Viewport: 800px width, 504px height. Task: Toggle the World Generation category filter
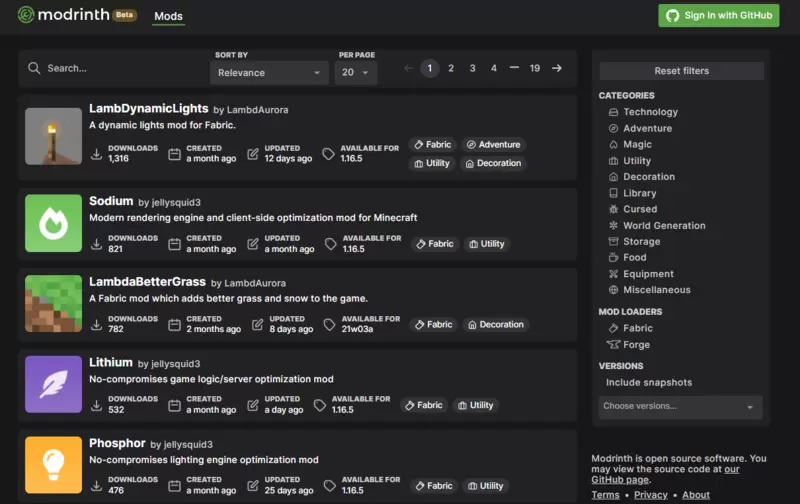coord(657,225)
